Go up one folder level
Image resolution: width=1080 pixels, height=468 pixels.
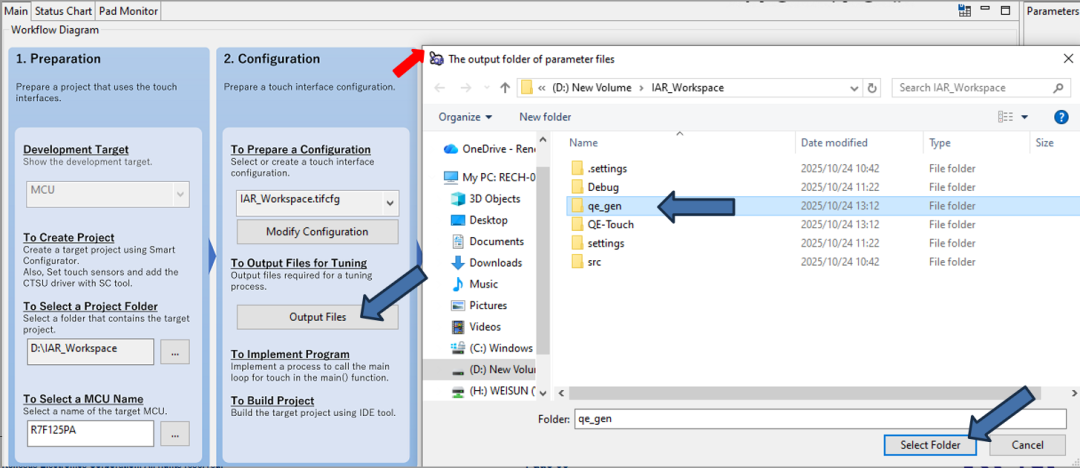(504, 88)
